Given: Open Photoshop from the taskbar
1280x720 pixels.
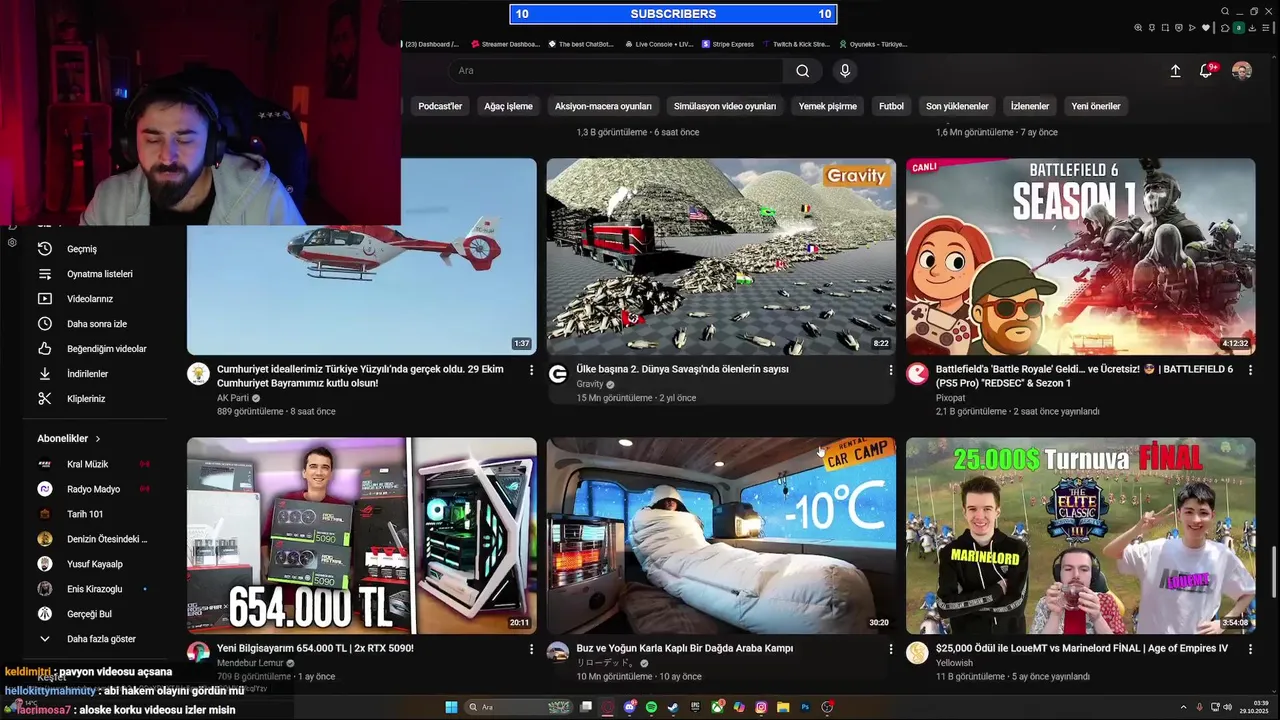Looking at the screenshot, I should pos(805,707).
